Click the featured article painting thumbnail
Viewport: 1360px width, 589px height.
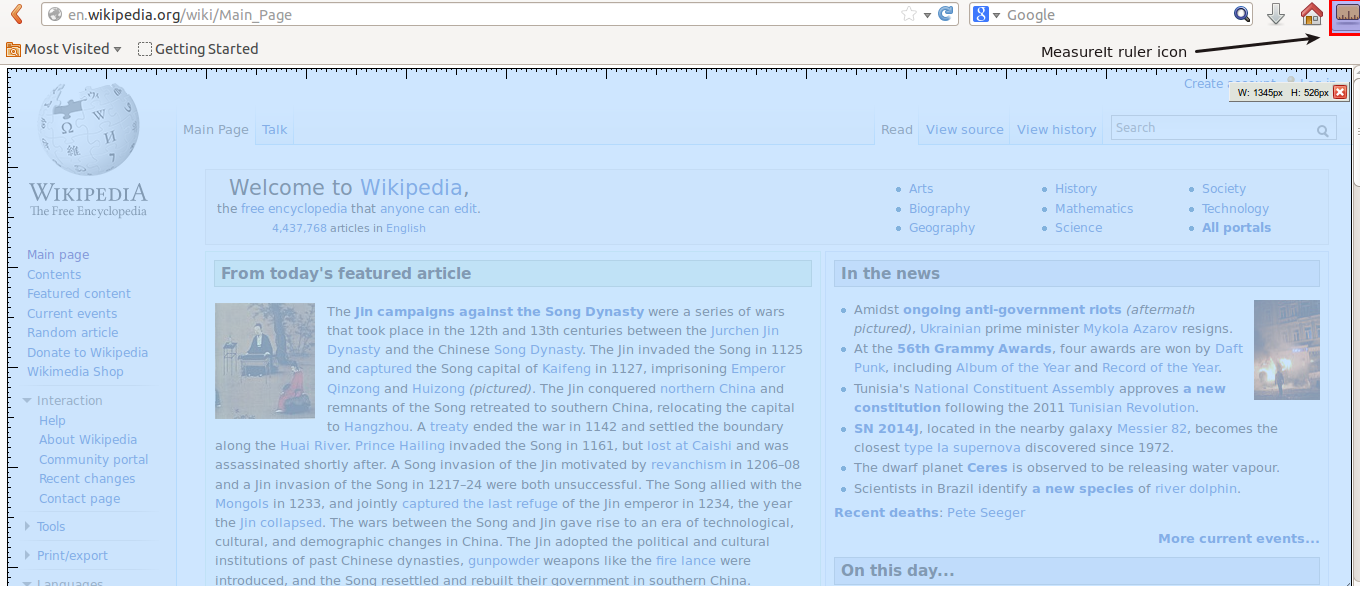(265, 361)
